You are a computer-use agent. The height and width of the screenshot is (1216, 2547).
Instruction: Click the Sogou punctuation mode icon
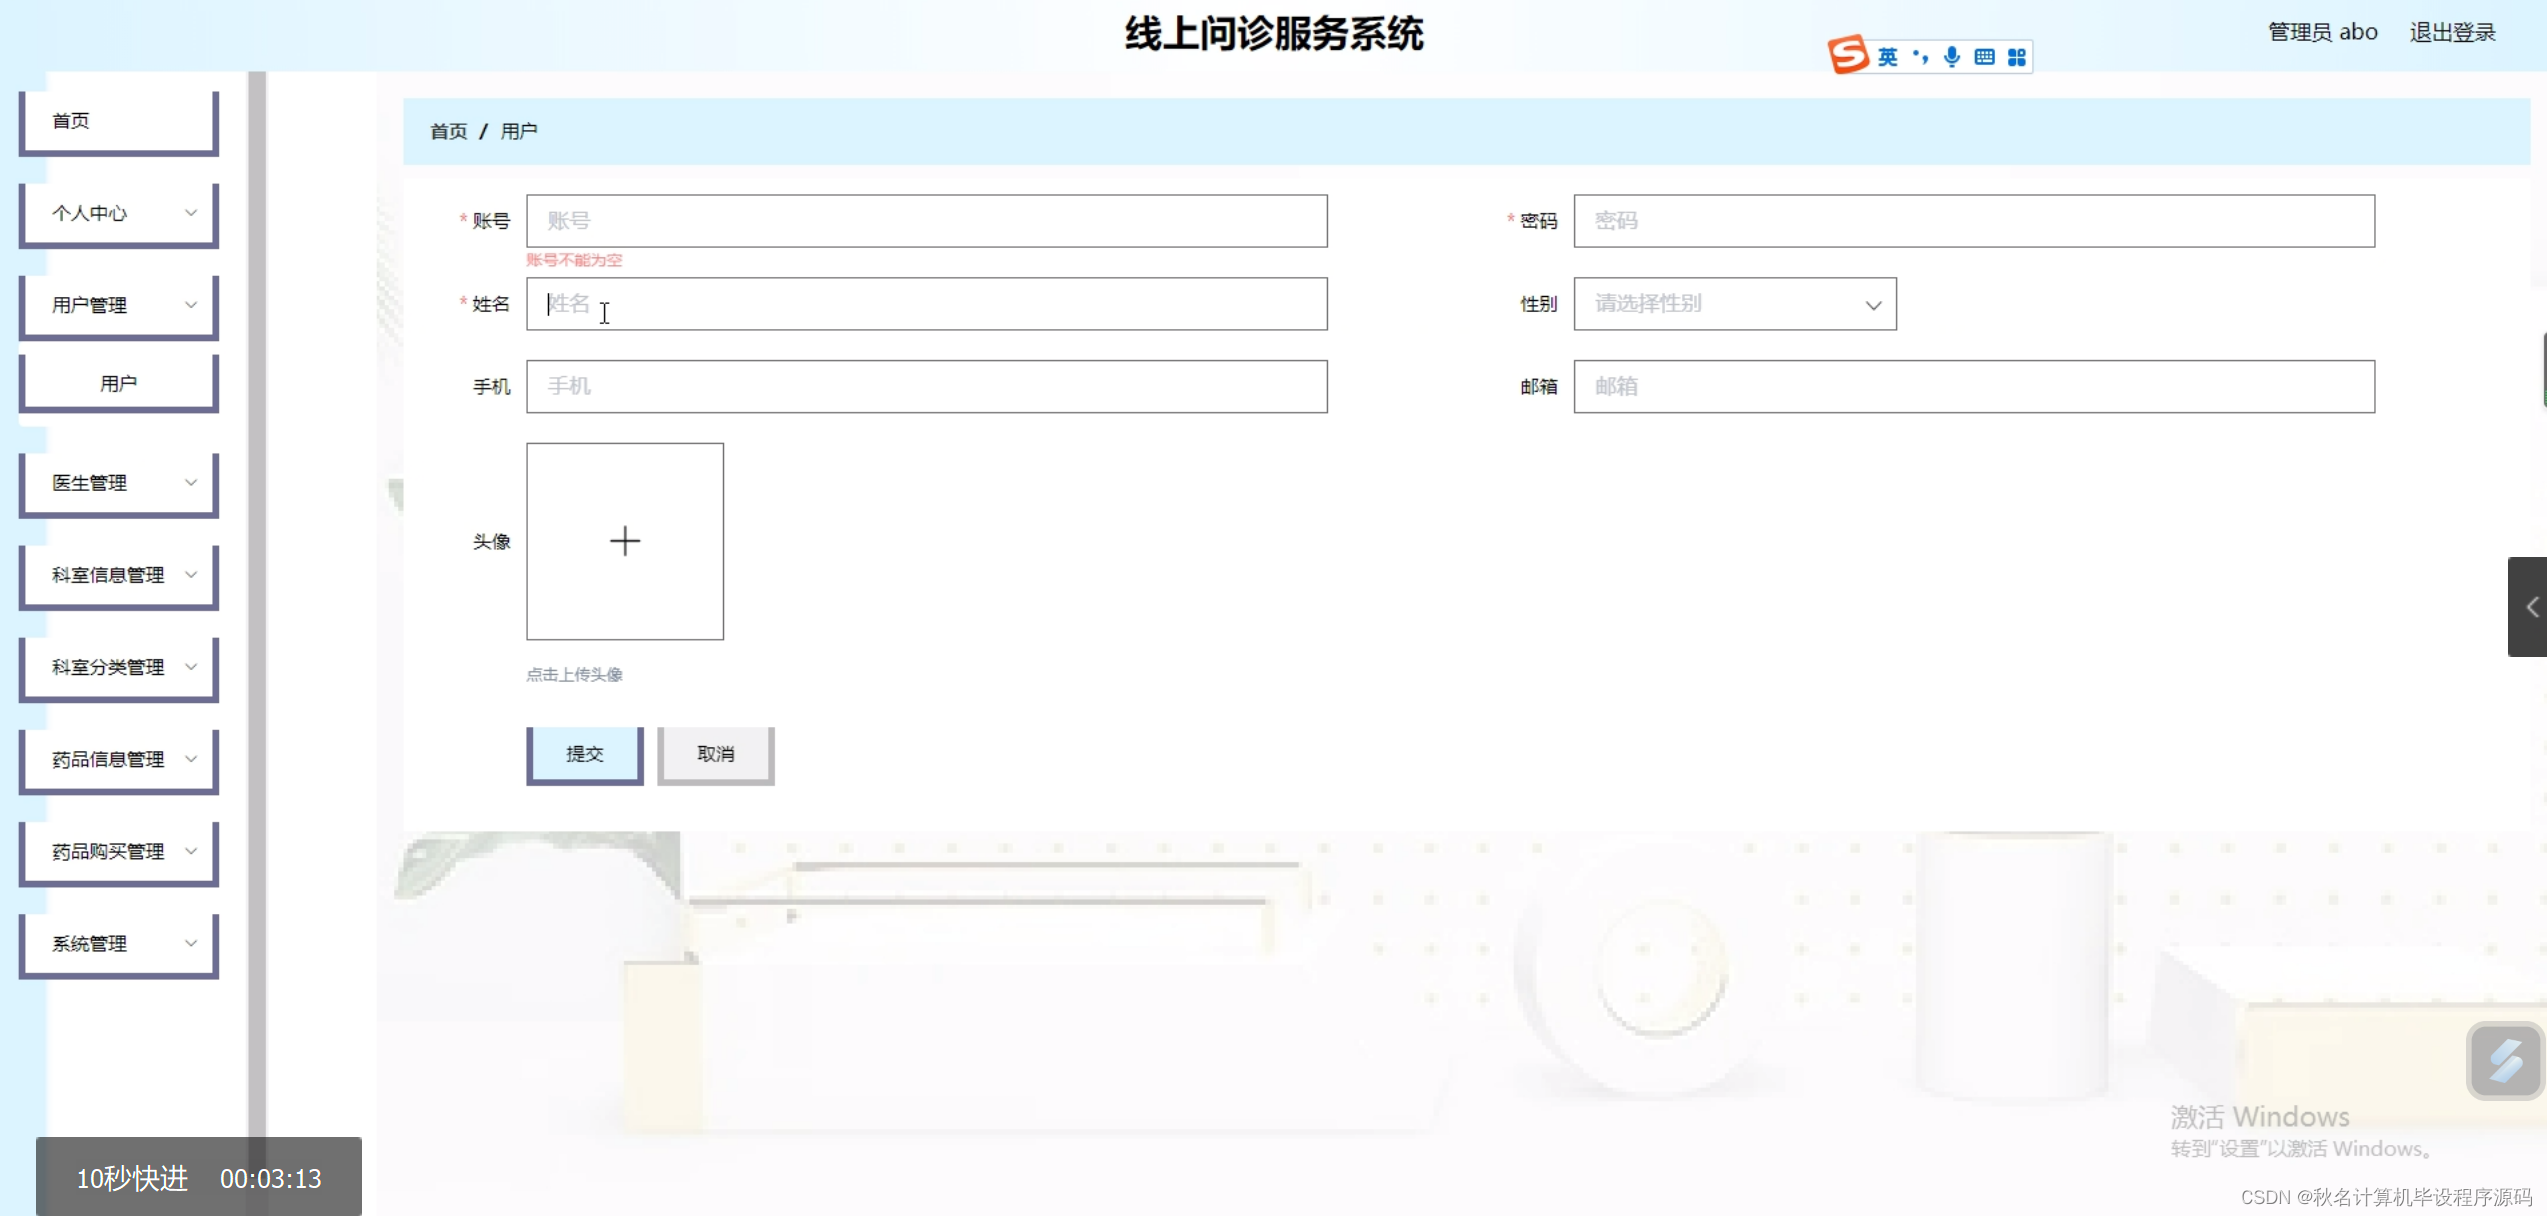(1920, 57)
